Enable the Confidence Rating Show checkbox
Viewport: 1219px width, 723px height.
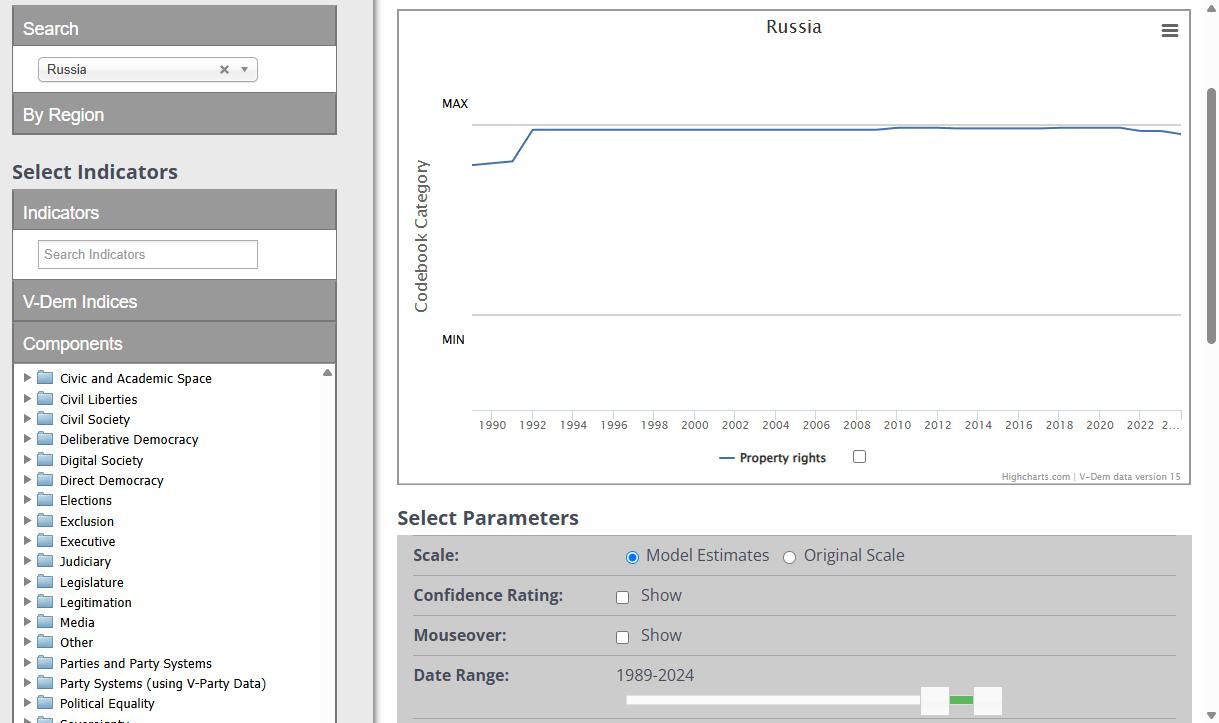pyautogui.click(x=622, y=597)
